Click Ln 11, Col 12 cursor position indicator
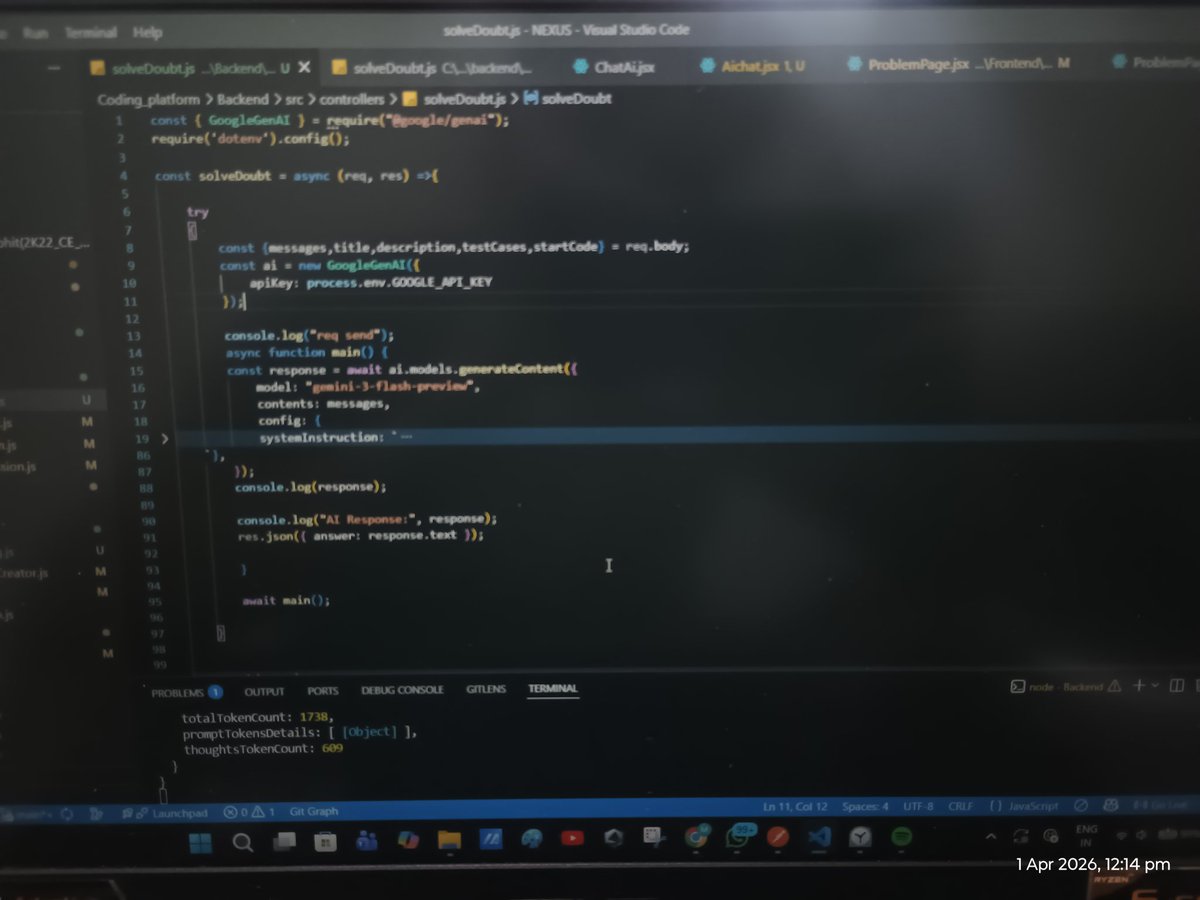Viewport: 1200px width, 900px height. pos(795,807)
